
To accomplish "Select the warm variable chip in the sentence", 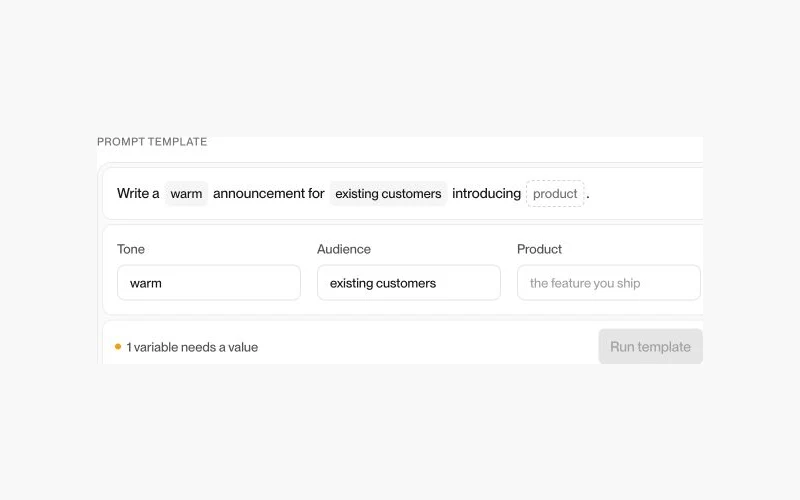I will pyautogui.click(x=186, y=194).
